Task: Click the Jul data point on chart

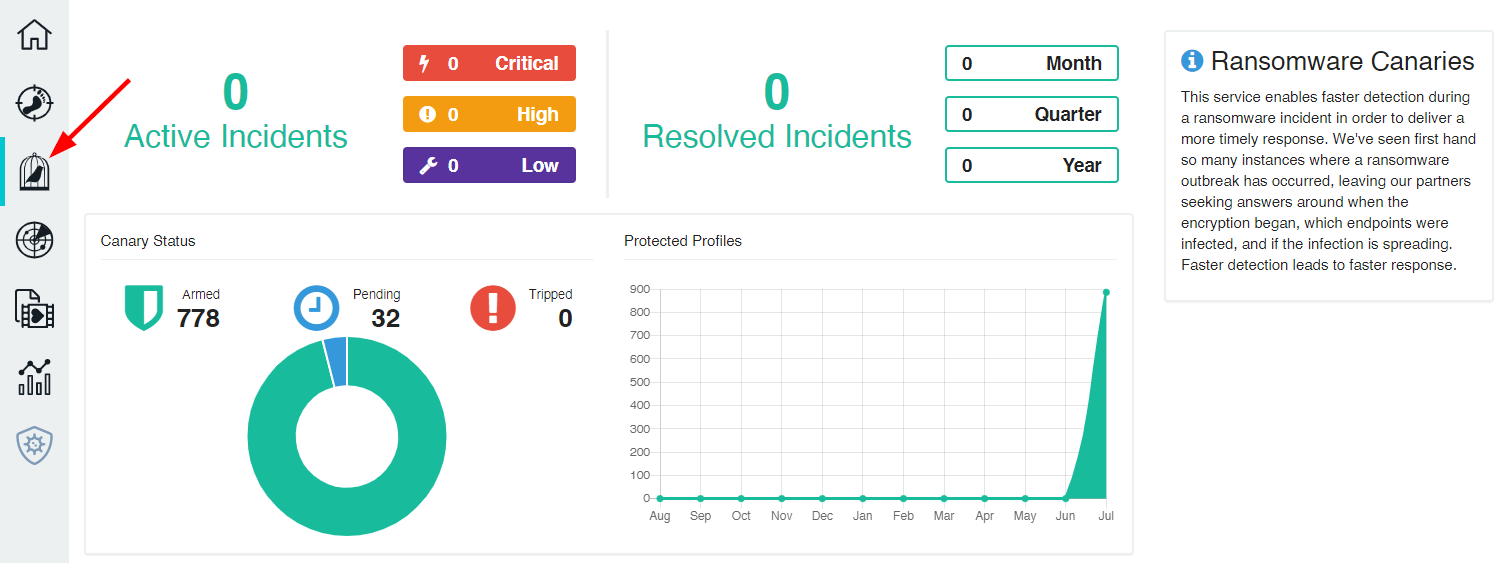Action: 1106,292
